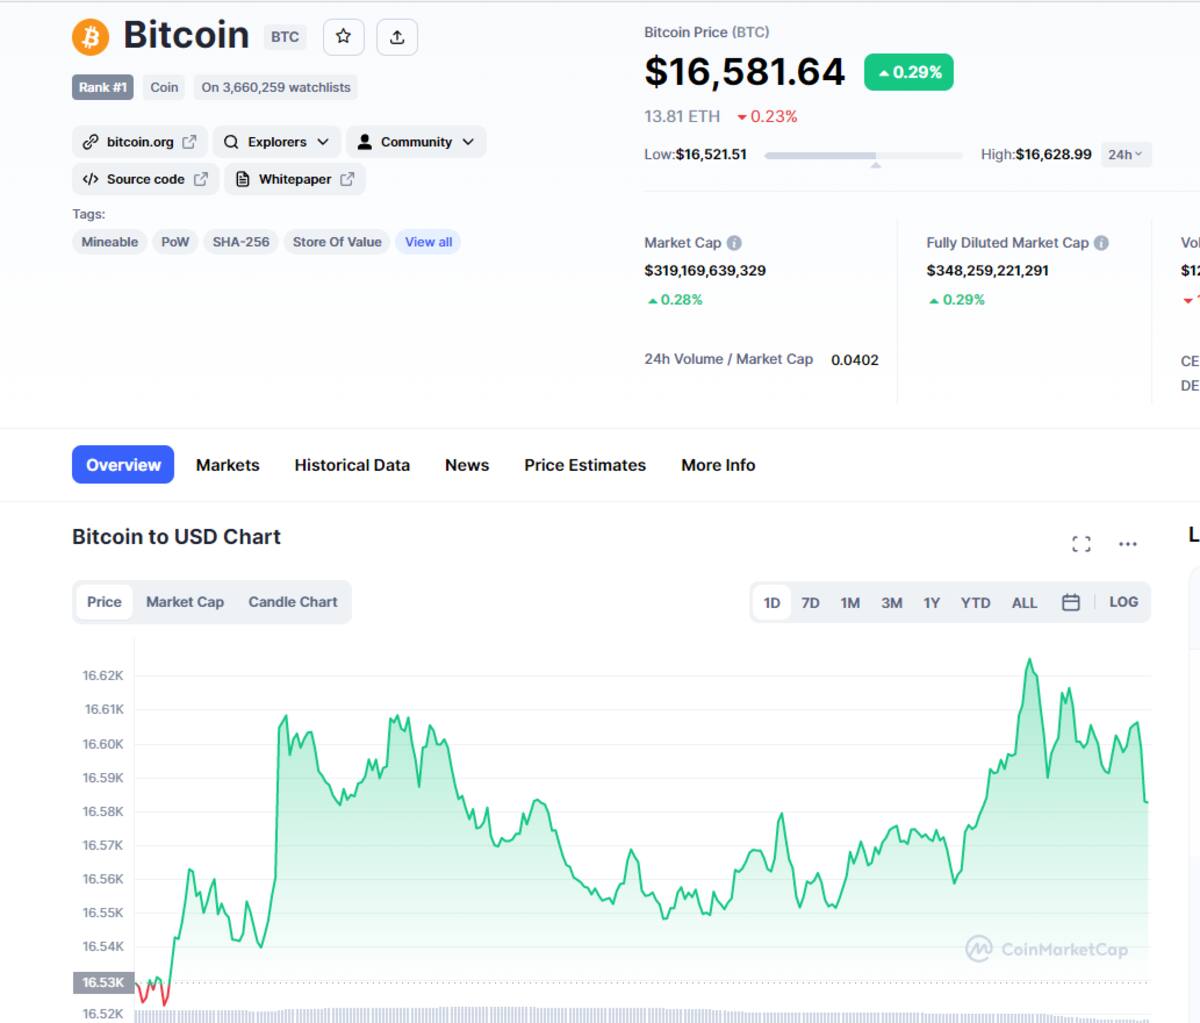Open chart more options menu
Image resolution: width=1200 pixels, height=1023 pixels.
pos(1128,544)
